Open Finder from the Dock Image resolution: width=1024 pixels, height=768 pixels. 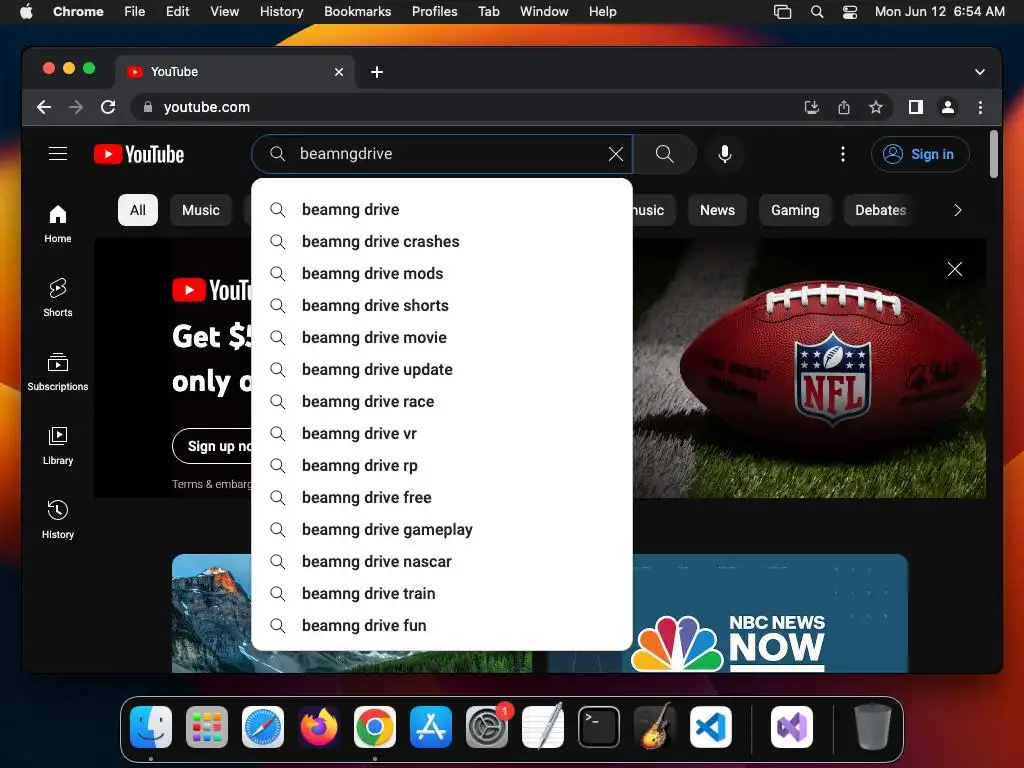[x=151, y=726]
